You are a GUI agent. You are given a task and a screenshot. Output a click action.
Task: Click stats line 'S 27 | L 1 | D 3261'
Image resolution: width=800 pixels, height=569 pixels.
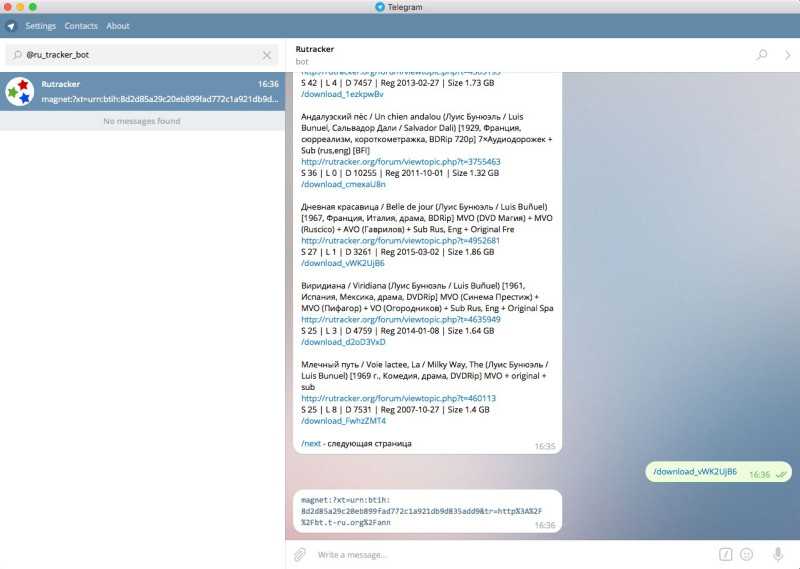click(397, 252)
